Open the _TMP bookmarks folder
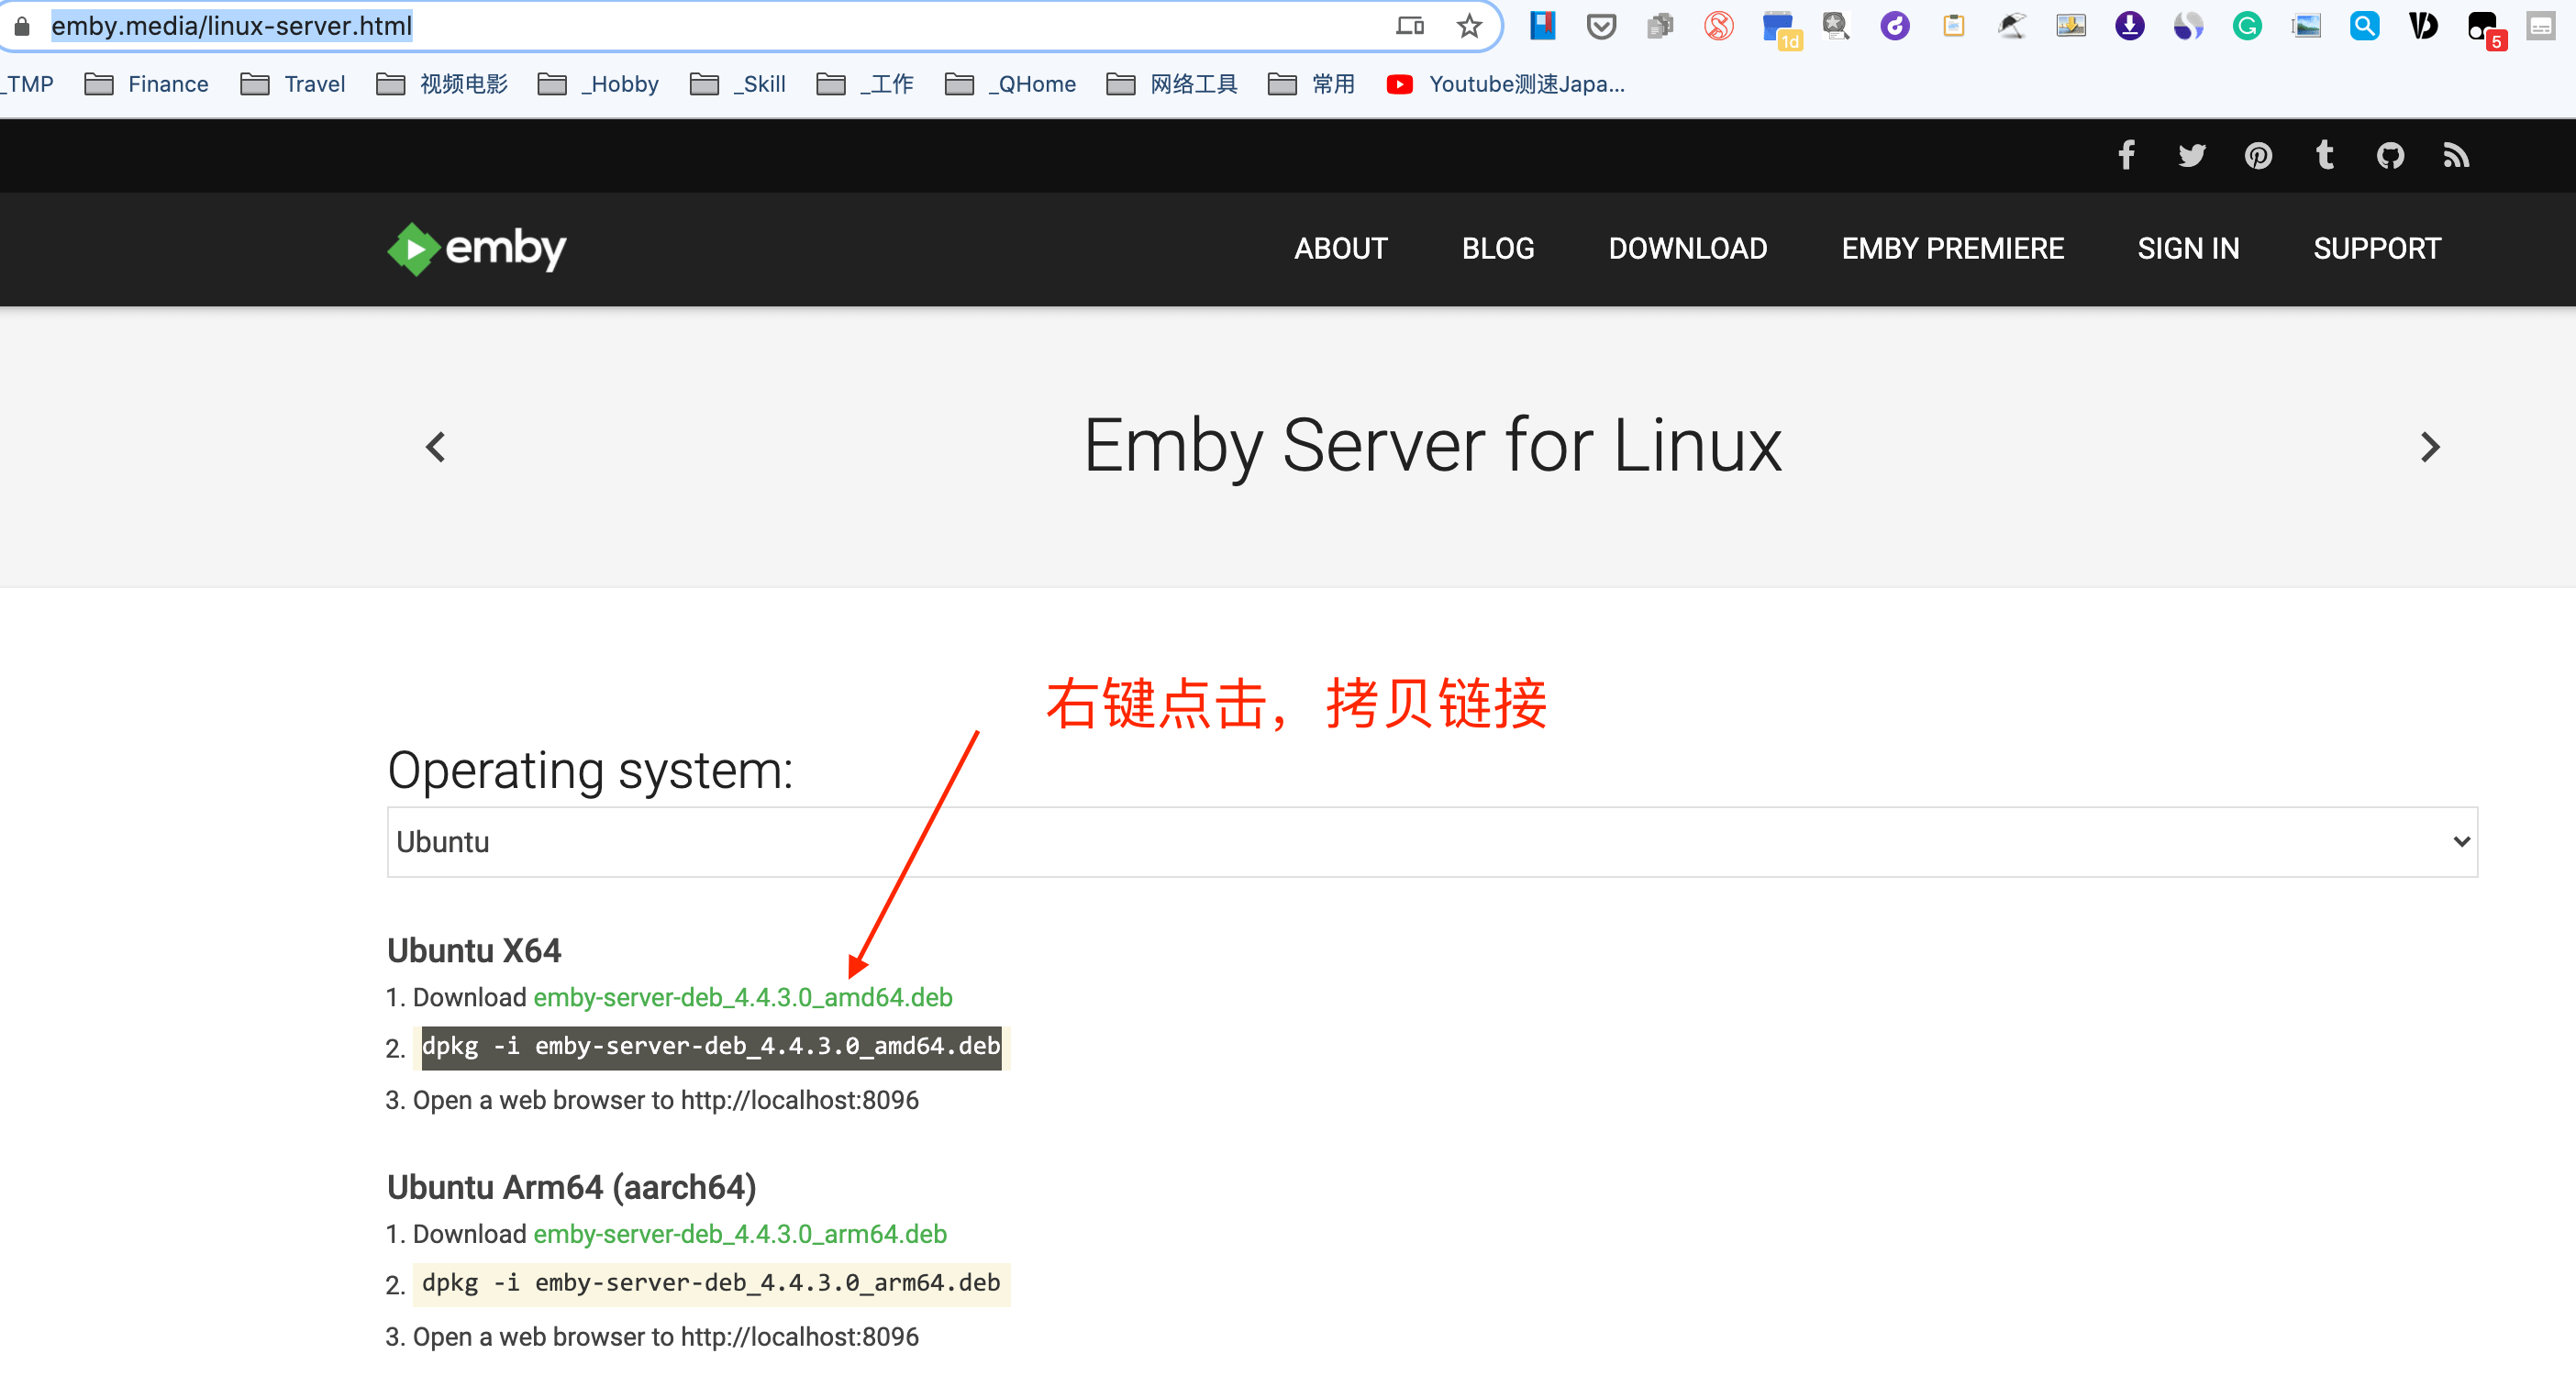This screenshot has width=2576, height=1387. [27, 84]
